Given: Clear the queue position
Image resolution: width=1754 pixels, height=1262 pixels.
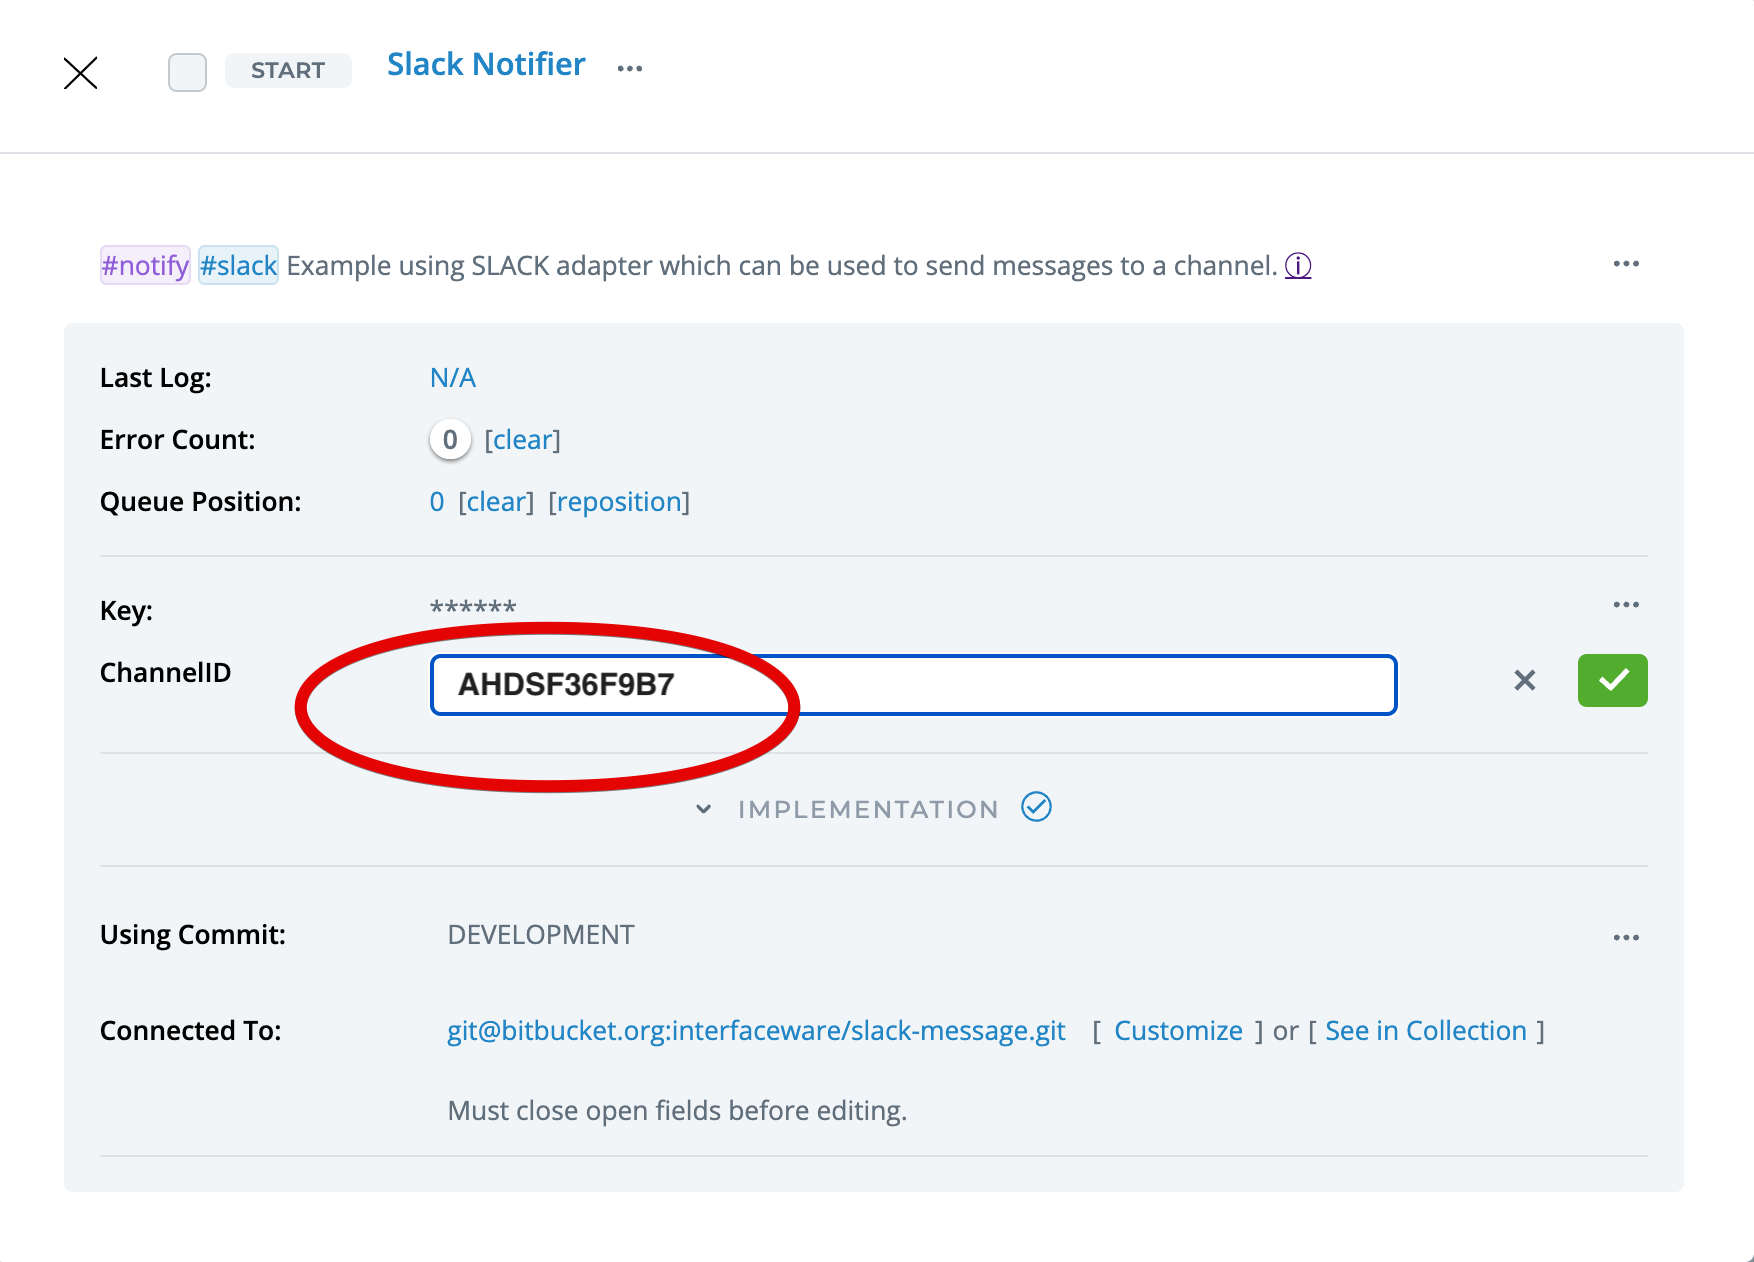Looking at the screenshot, I should (496, 502).
